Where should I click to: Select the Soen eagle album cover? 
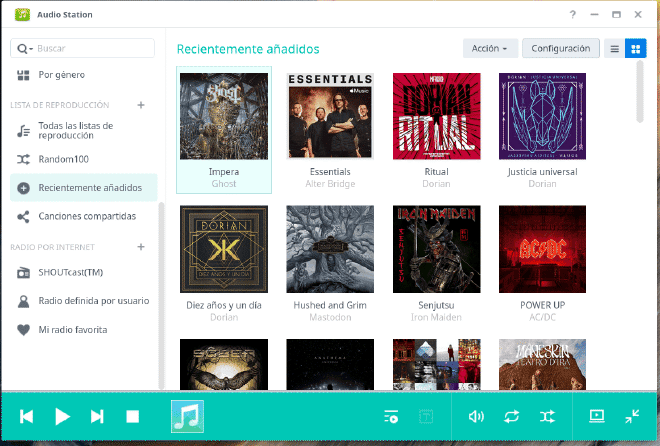(224, 364)
